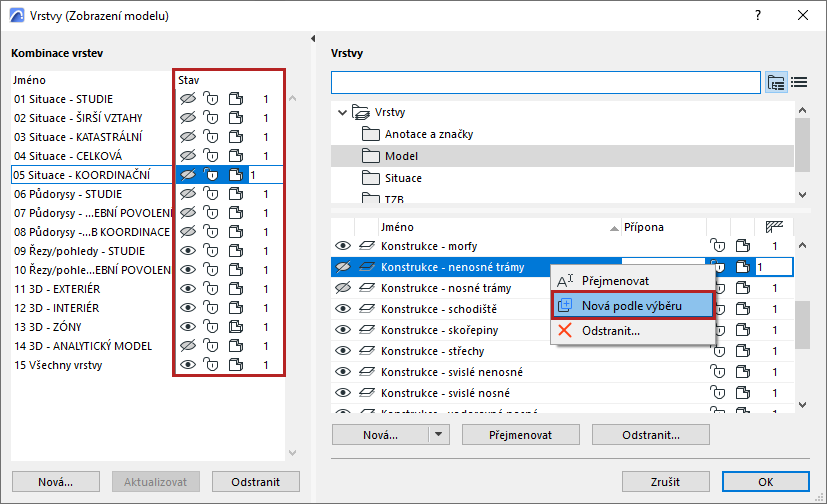Click the help question mark icon

tap(758, 15)
